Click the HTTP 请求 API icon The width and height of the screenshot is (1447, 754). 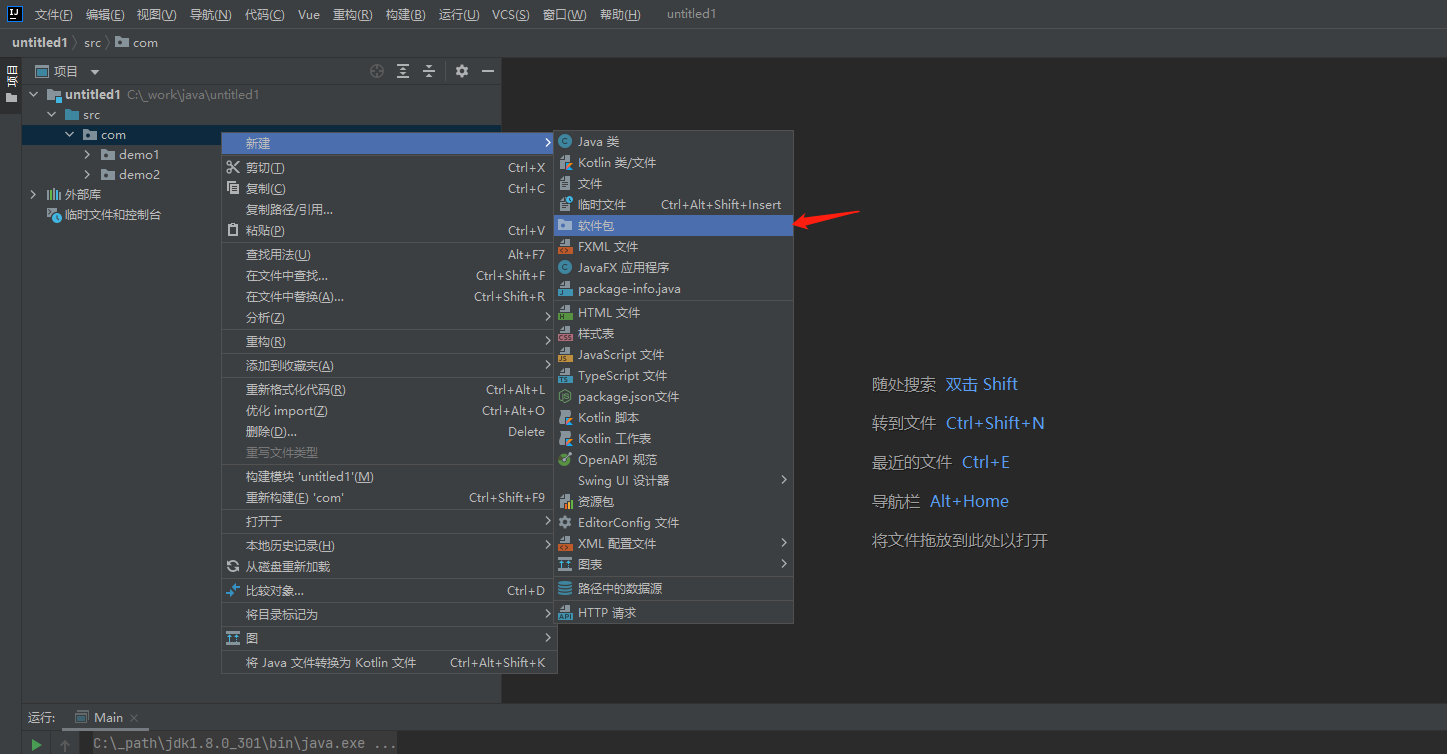[565, 613]
